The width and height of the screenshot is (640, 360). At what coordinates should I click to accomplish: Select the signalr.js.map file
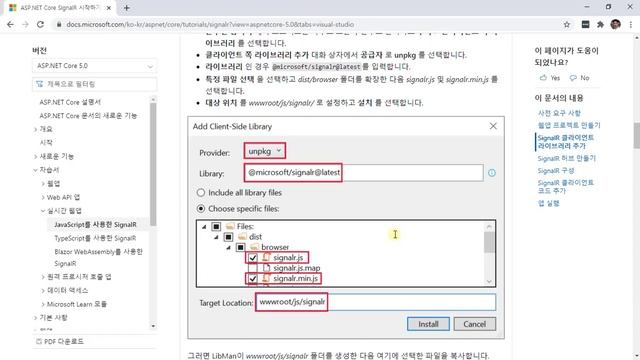[x=296, y=268]
